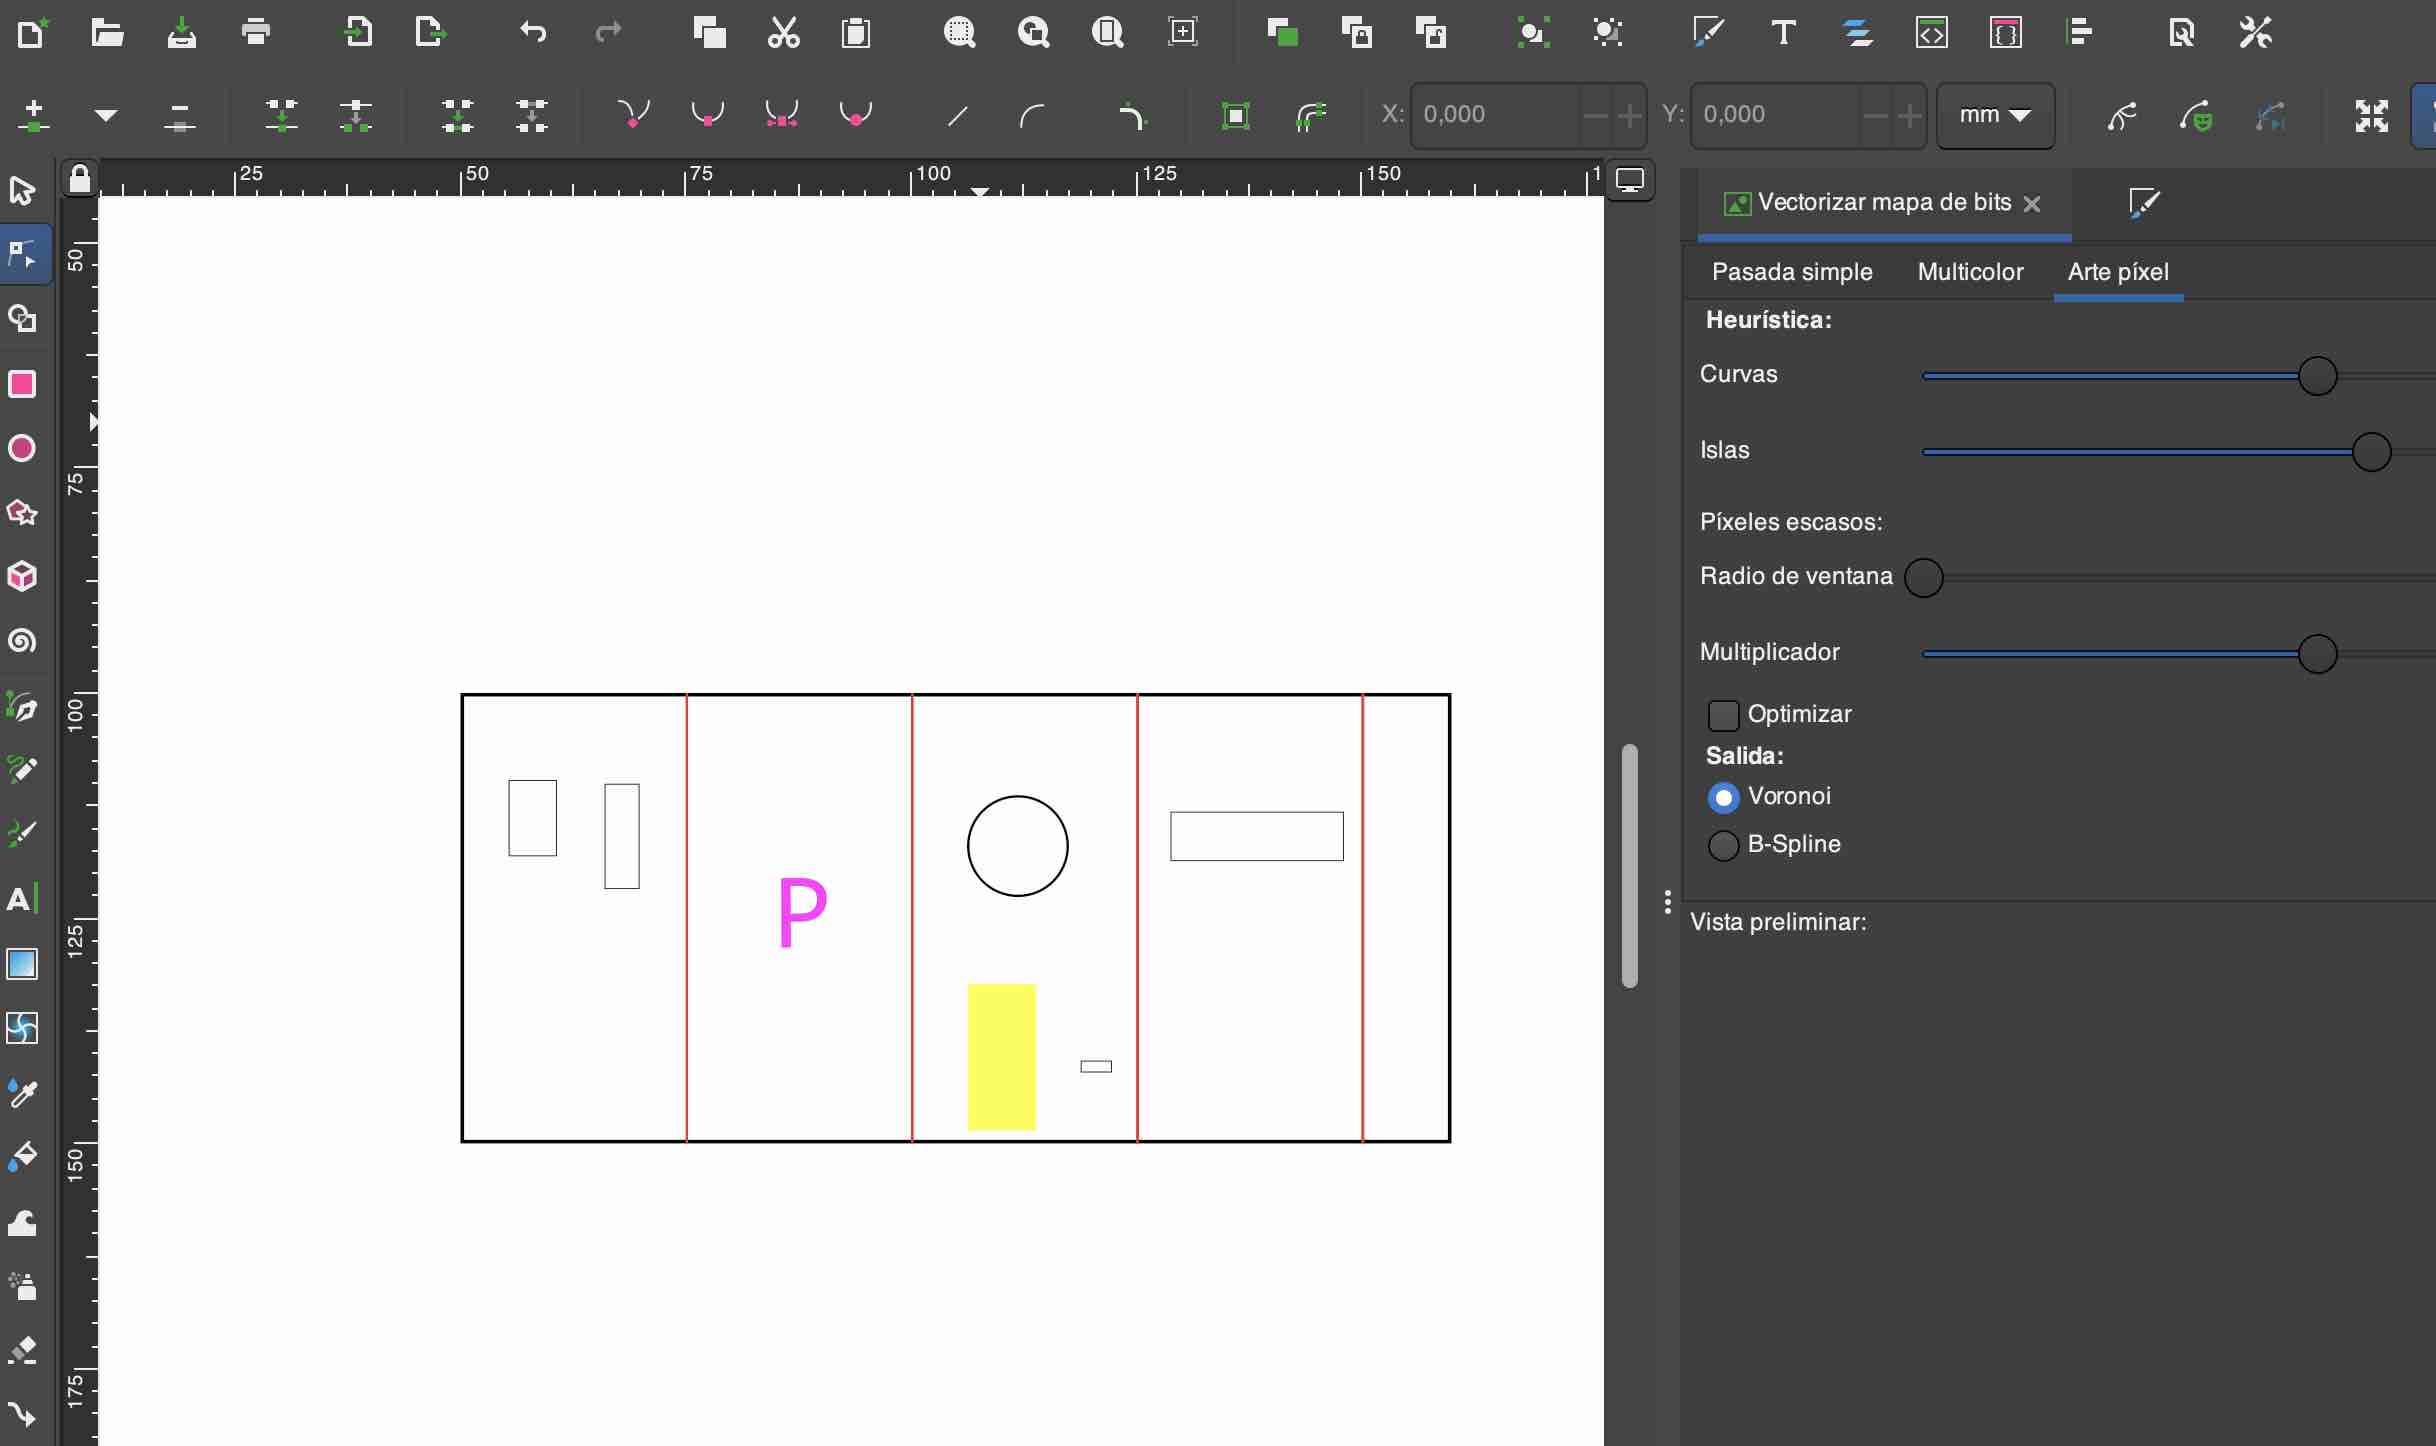The width and height of the screenshot is (2436, 1446).
Task: Activate the Dropper color picker tool
Action: [x=22, y=1093]
